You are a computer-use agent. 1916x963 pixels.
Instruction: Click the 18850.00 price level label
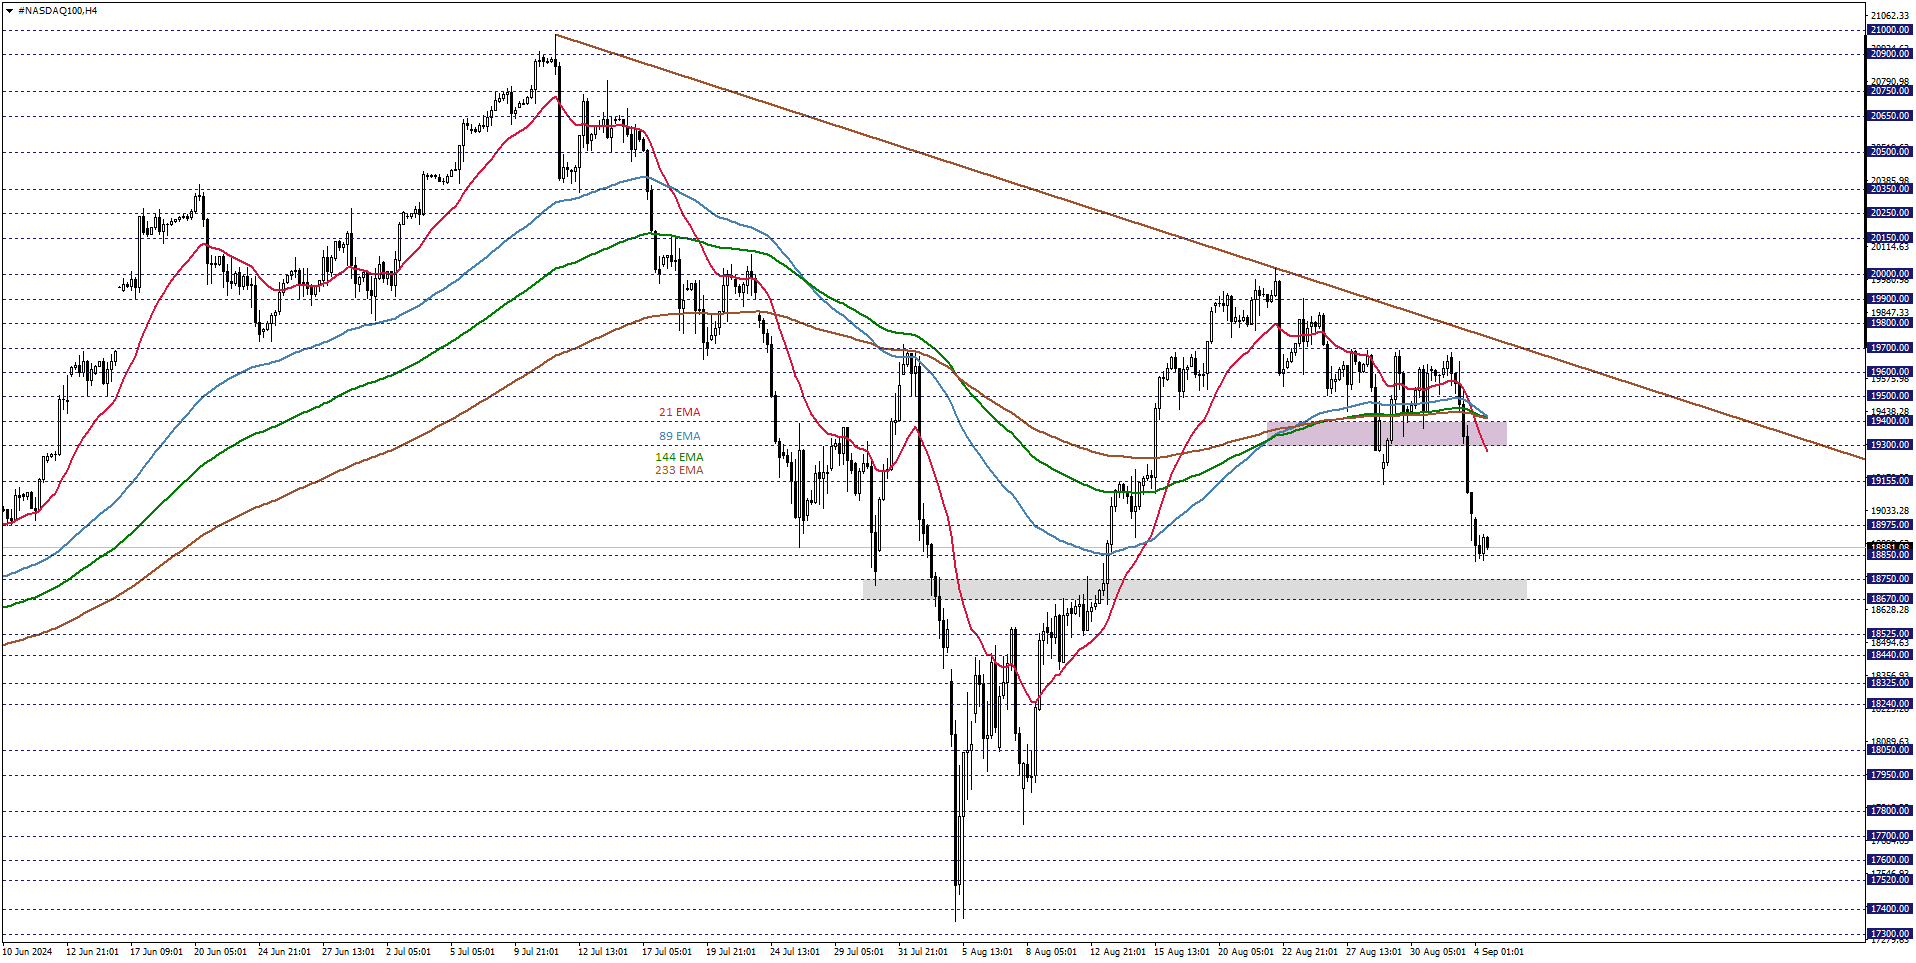[x=1890, y=555]
